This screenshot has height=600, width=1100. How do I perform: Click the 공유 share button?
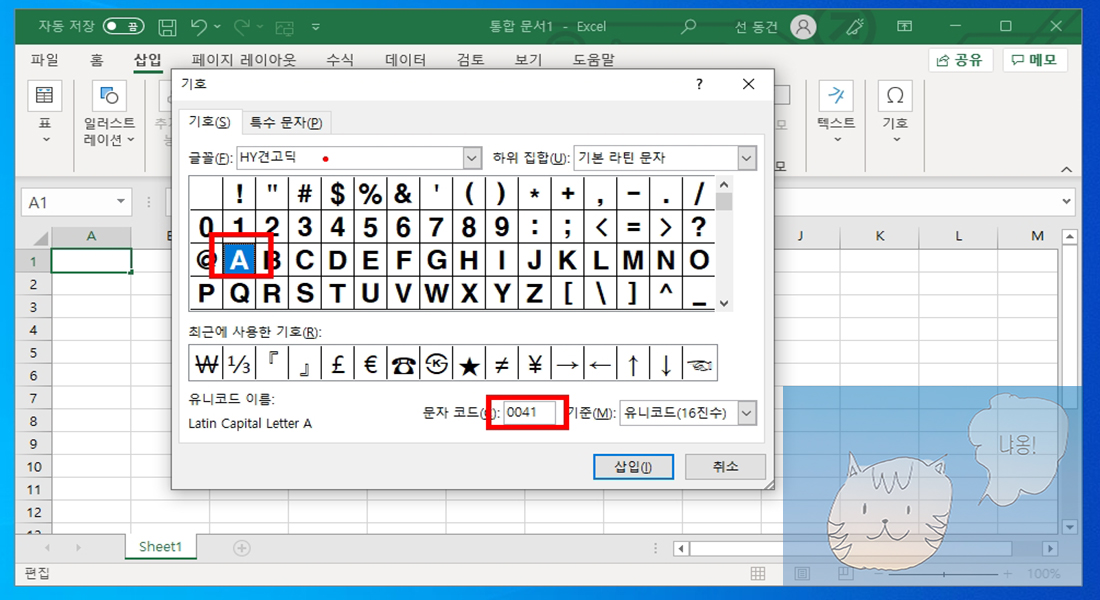960,60
